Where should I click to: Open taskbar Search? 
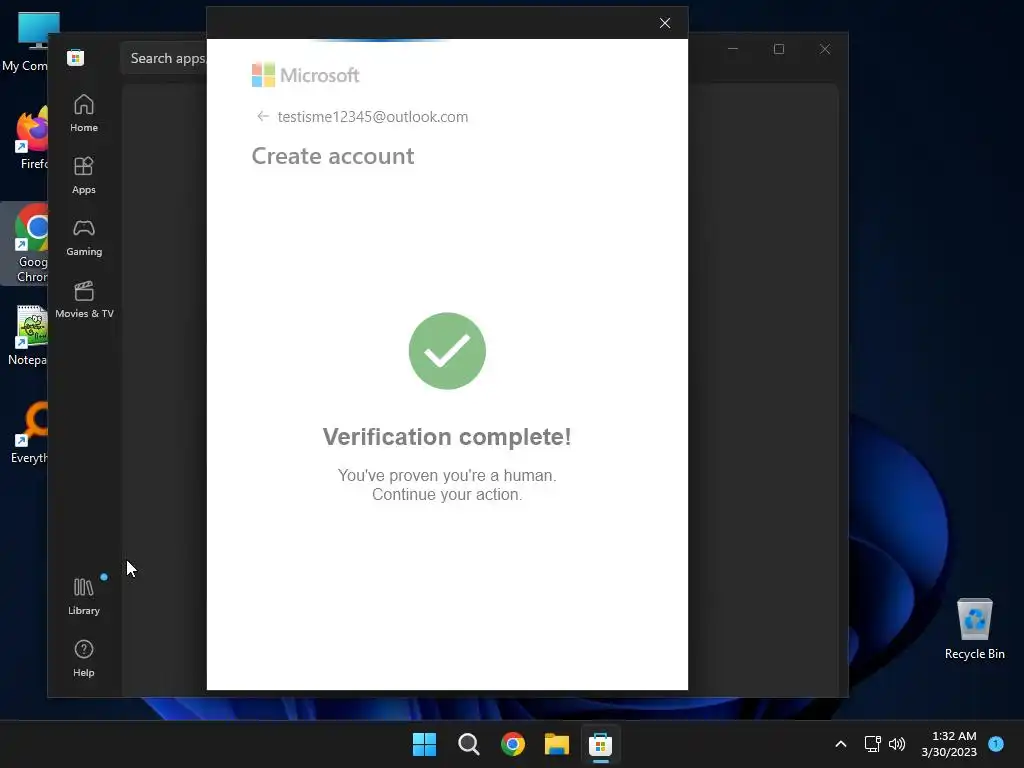pos(469,744)
